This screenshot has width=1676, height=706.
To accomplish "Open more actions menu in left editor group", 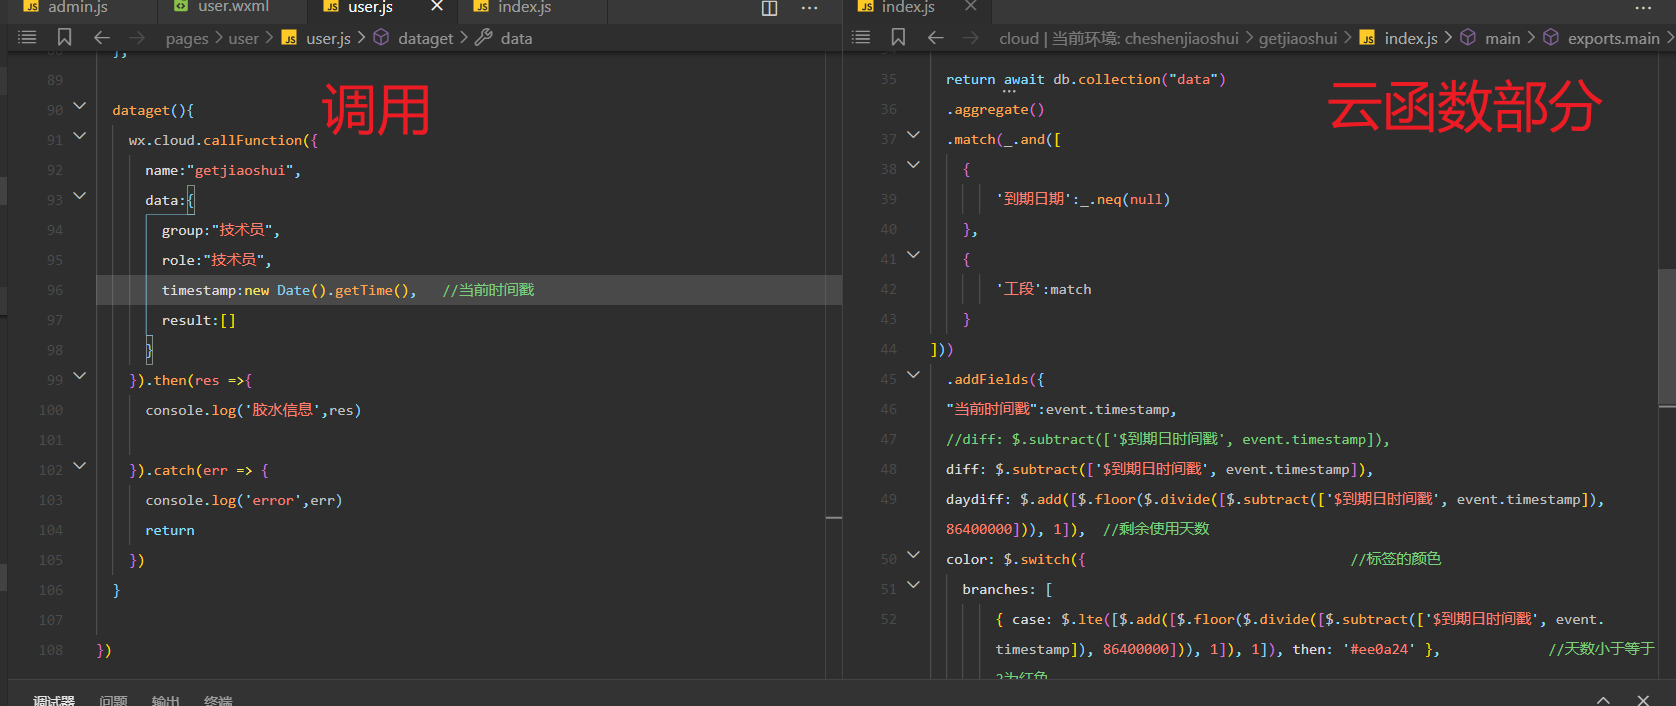I will point(810,8).
